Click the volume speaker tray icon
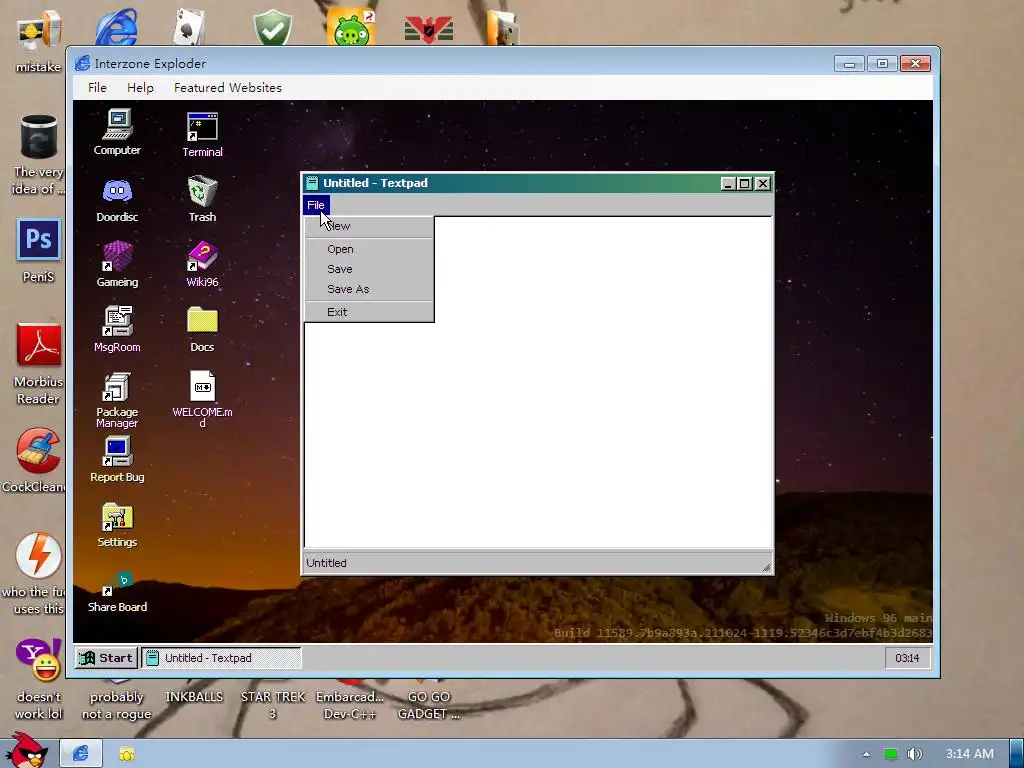The image size is (1024, 768). pyautogui.click(x=915, y=754)
